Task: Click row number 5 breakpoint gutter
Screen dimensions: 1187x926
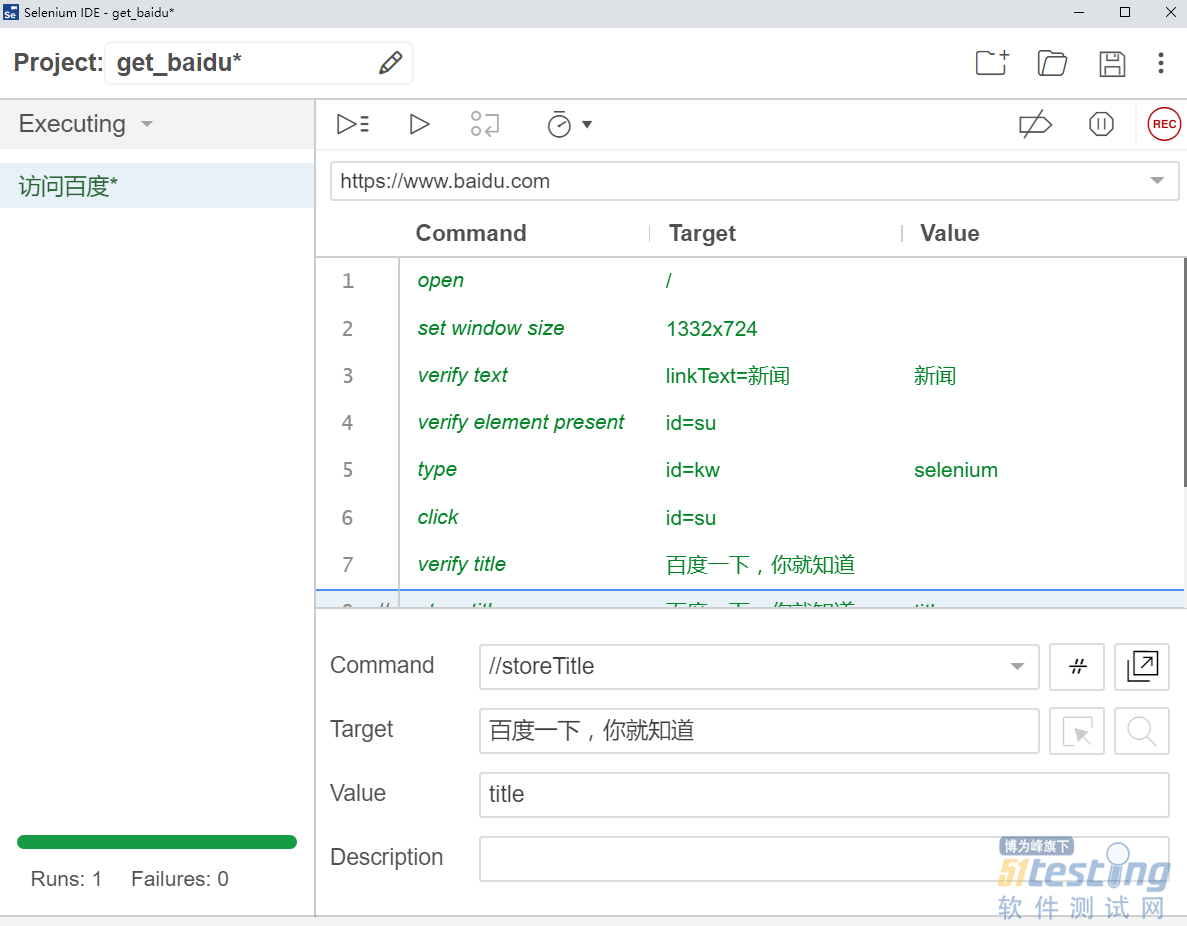Action: (x=347, y=470)
